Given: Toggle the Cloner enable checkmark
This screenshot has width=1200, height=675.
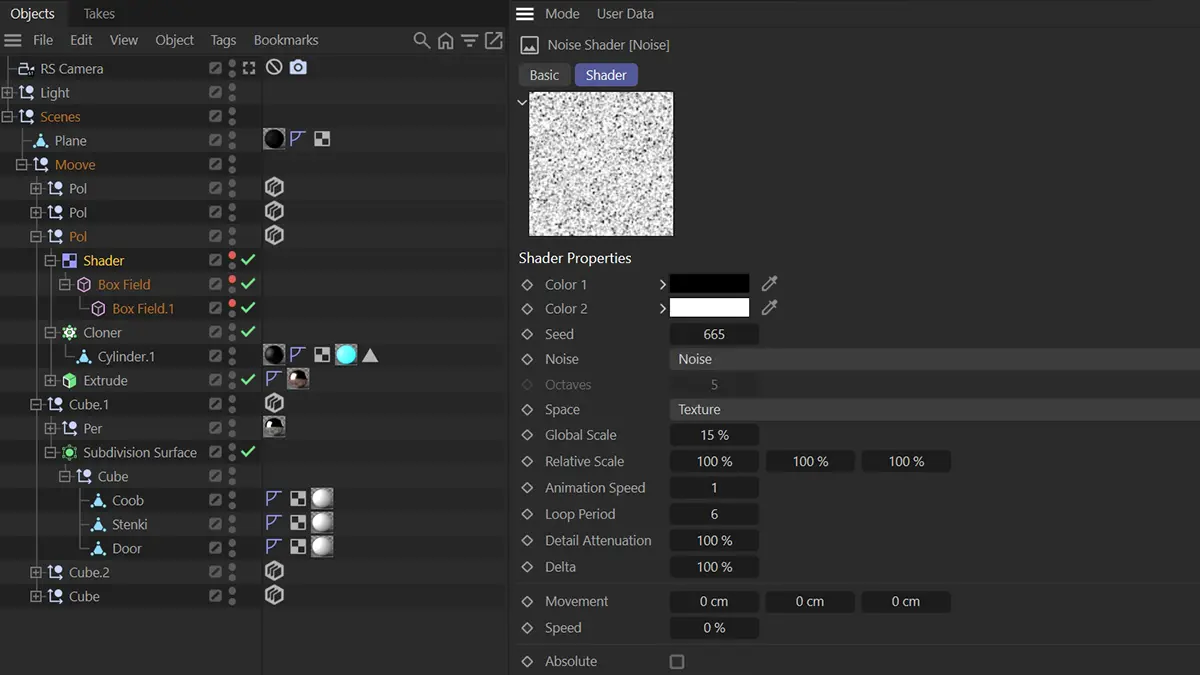Looking at the screenshot, I should tap(248, 332).
